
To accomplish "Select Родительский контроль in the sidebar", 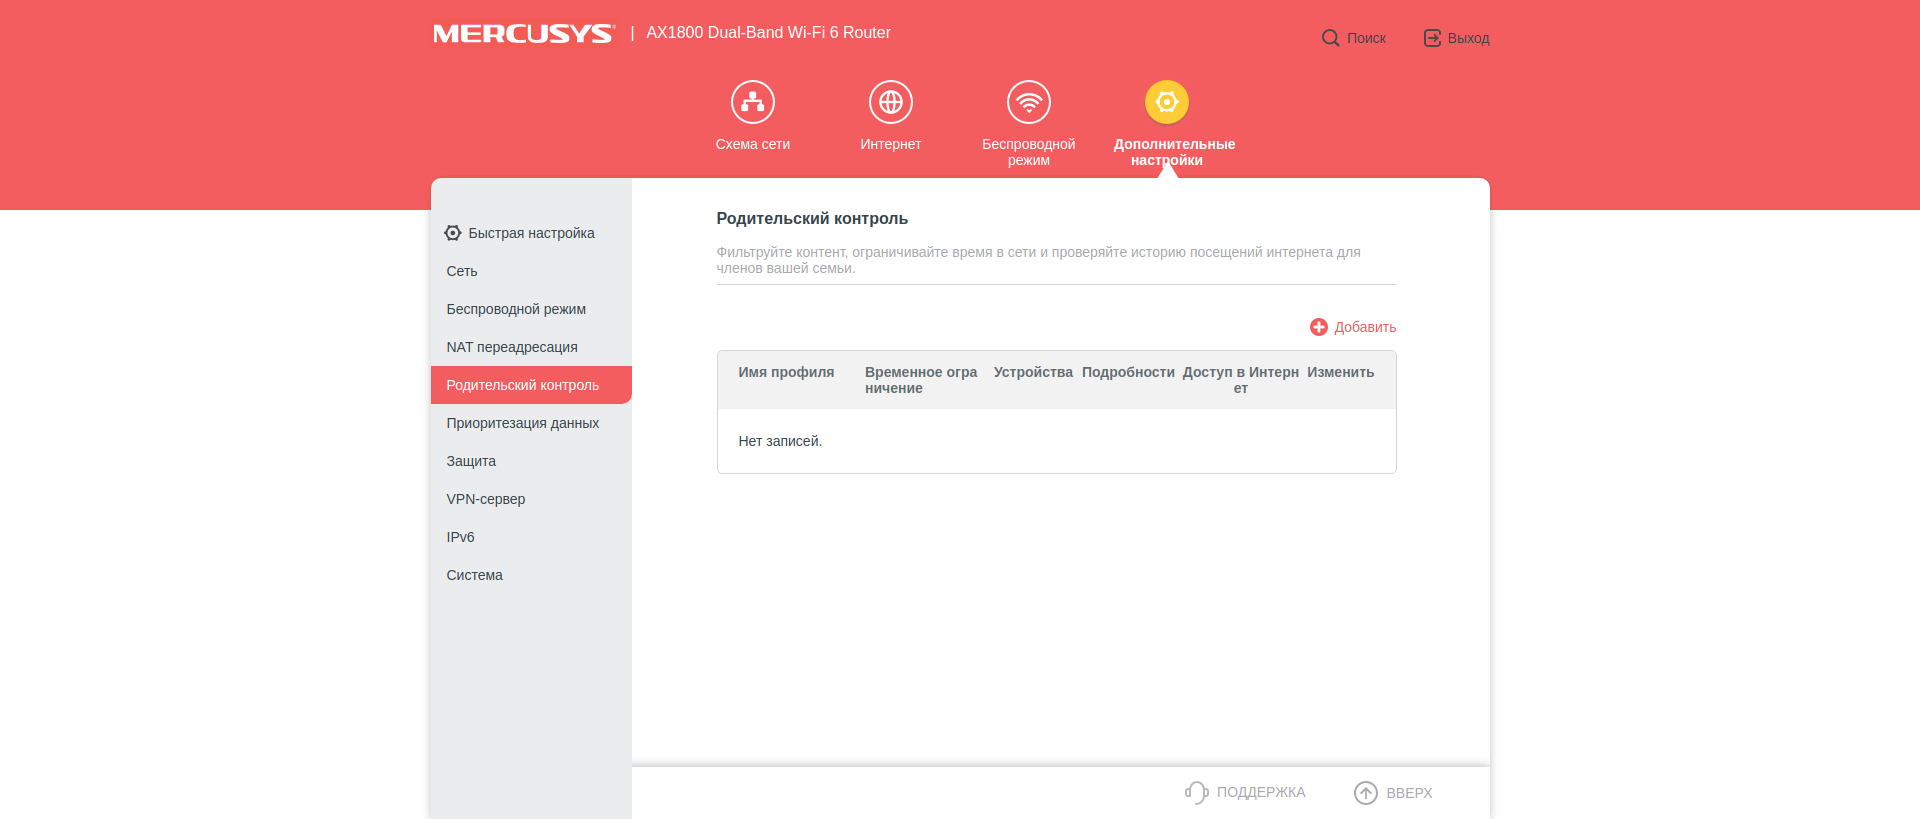I will [x=522, y=385].
